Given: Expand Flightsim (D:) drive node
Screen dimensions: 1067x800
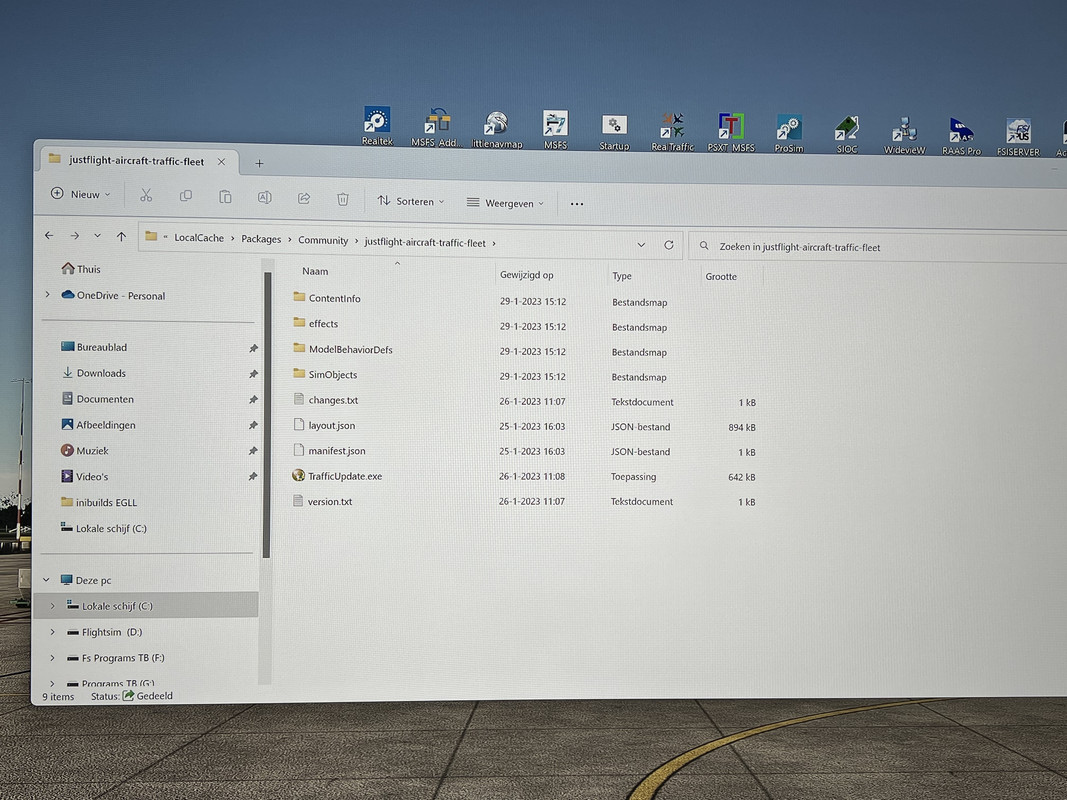Looking at the screenshot, I should [52, 631].
